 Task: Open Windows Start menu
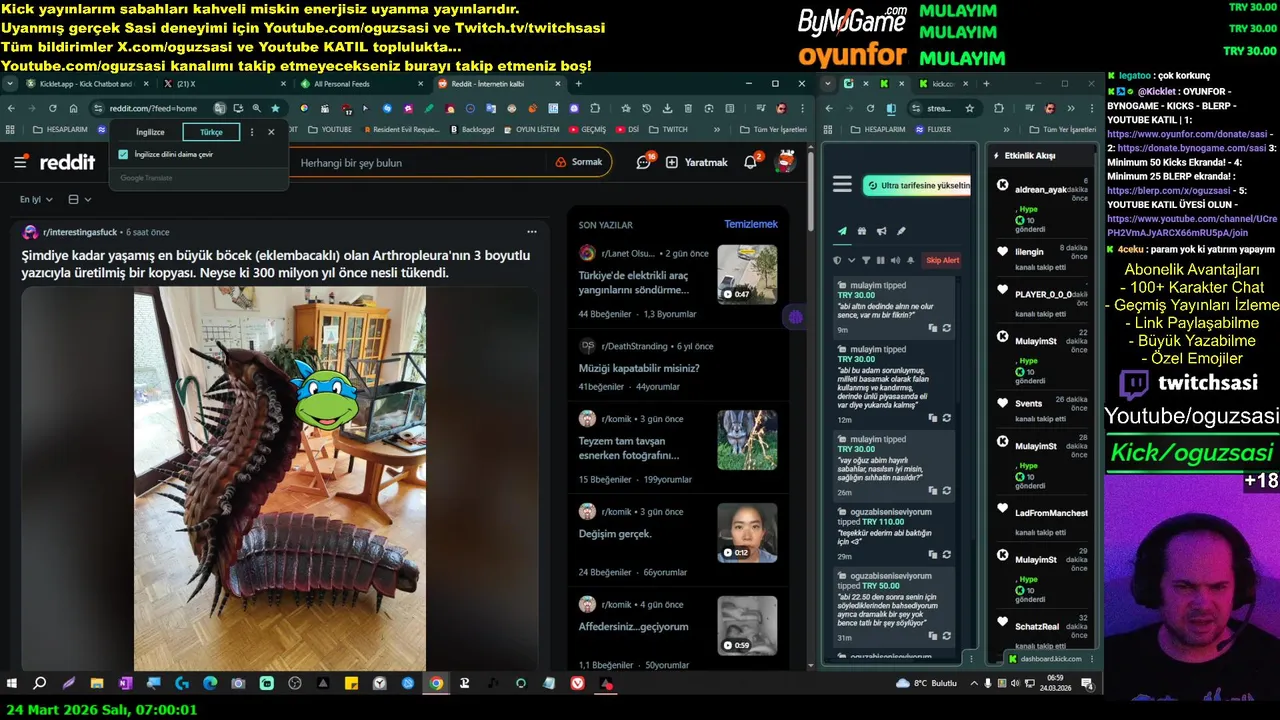point(12,684)
